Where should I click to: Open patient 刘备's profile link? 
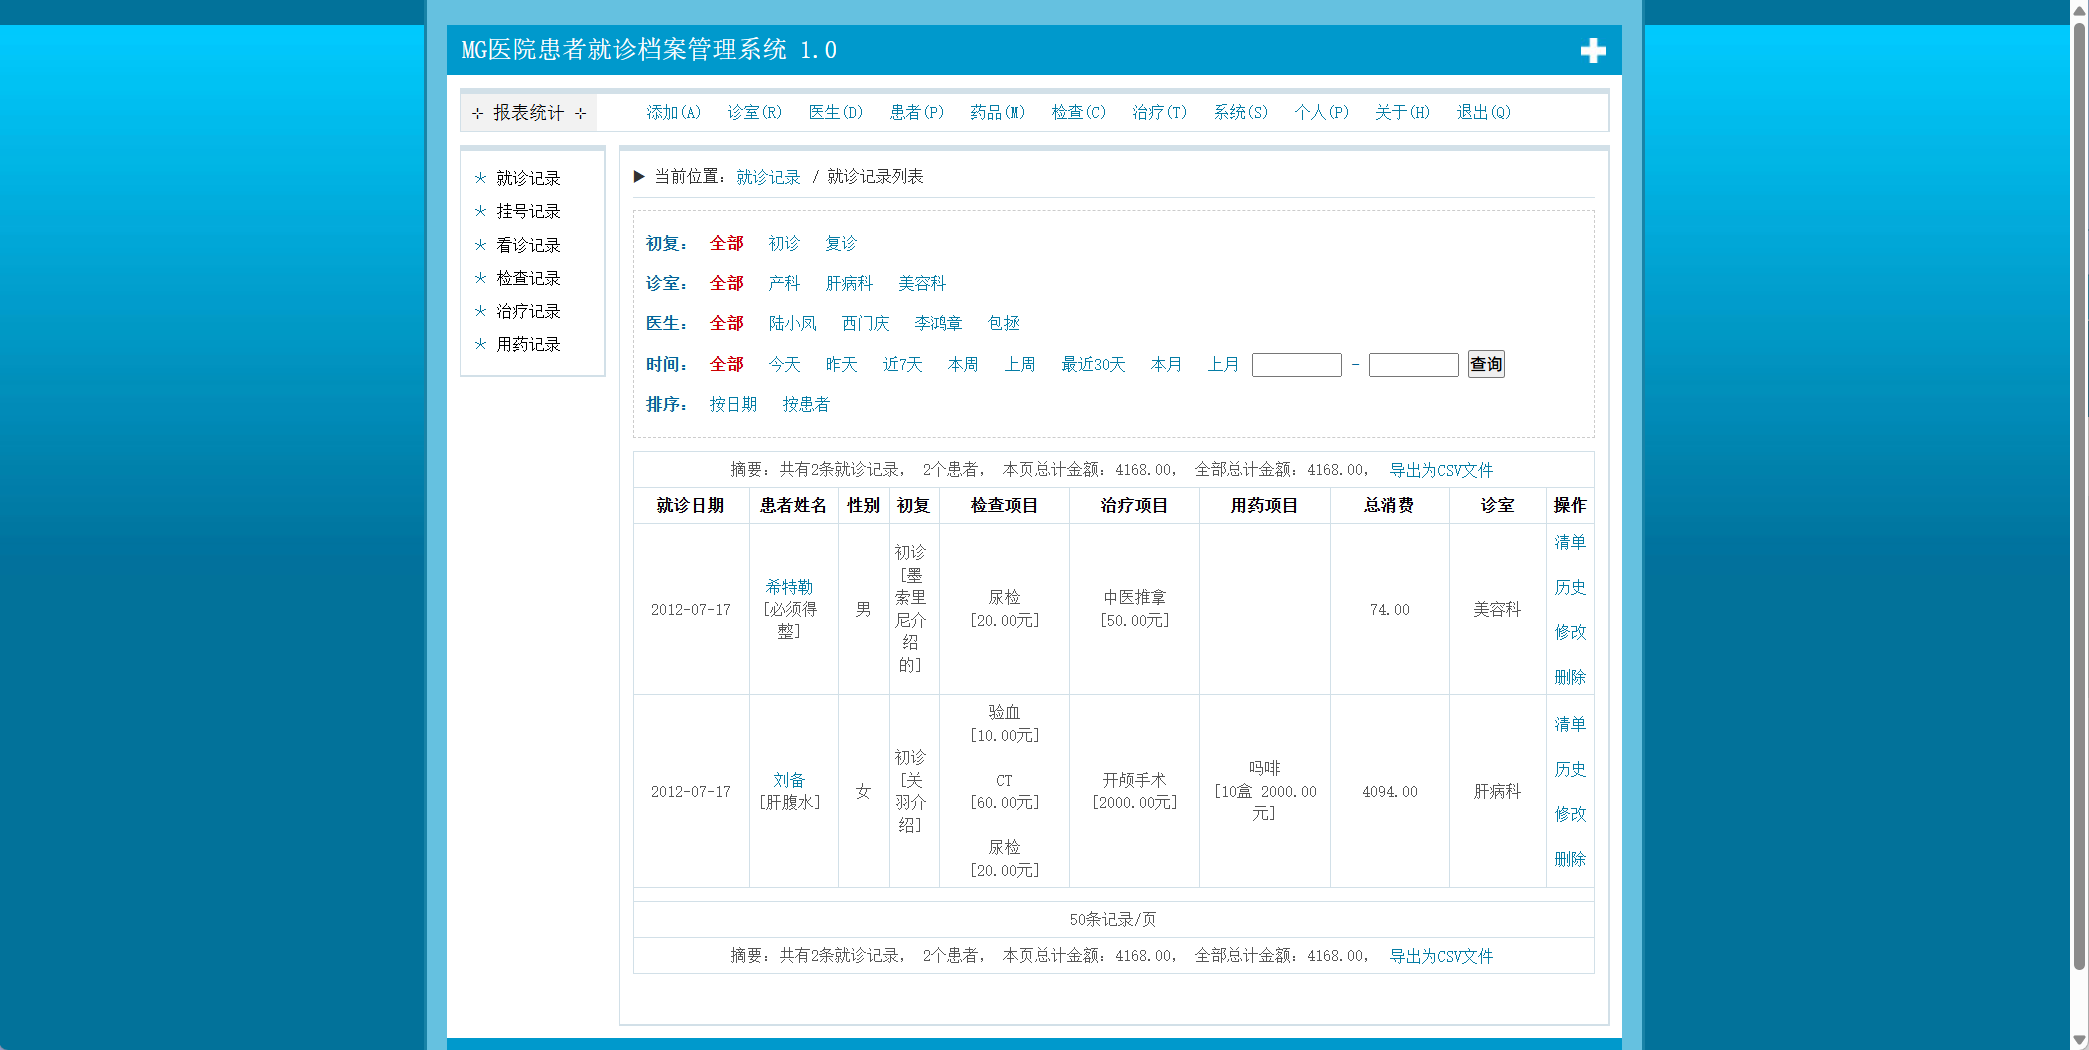[x=788, y=780]
